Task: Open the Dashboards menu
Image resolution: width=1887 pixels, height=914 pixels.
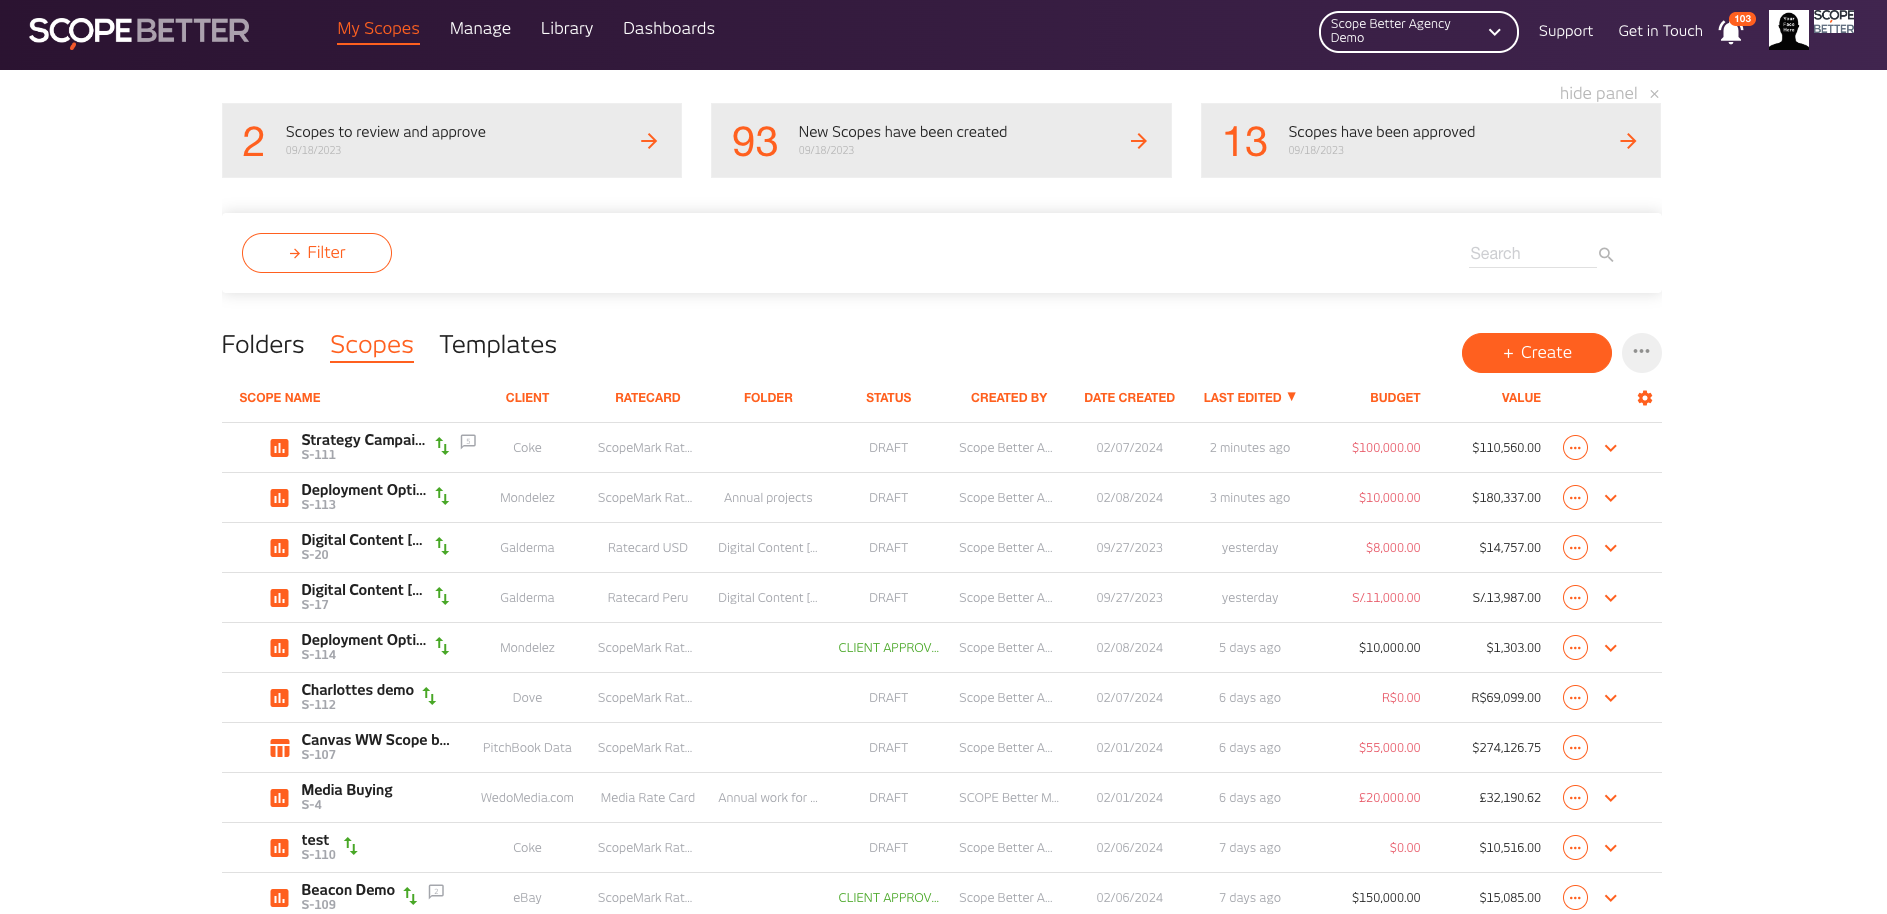Action: click(669, 29)
